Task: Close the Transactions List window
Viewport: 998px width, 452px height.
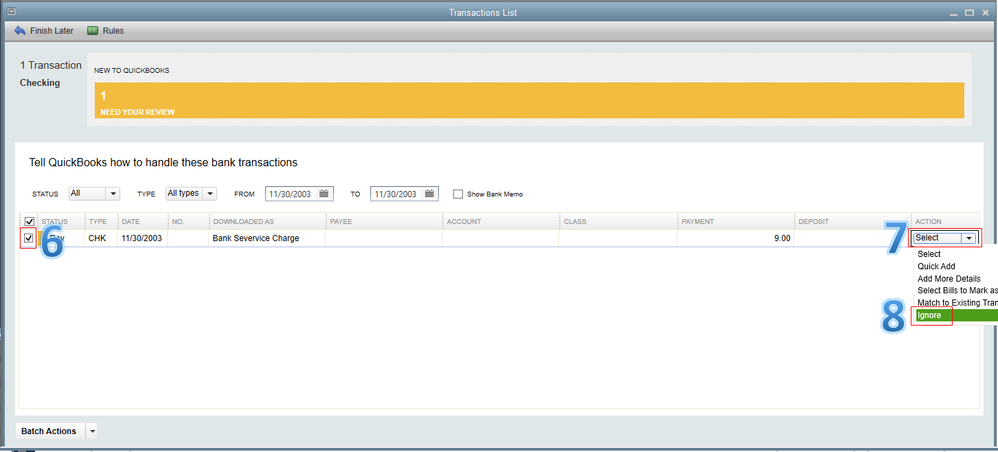Action: click(984, 12)
